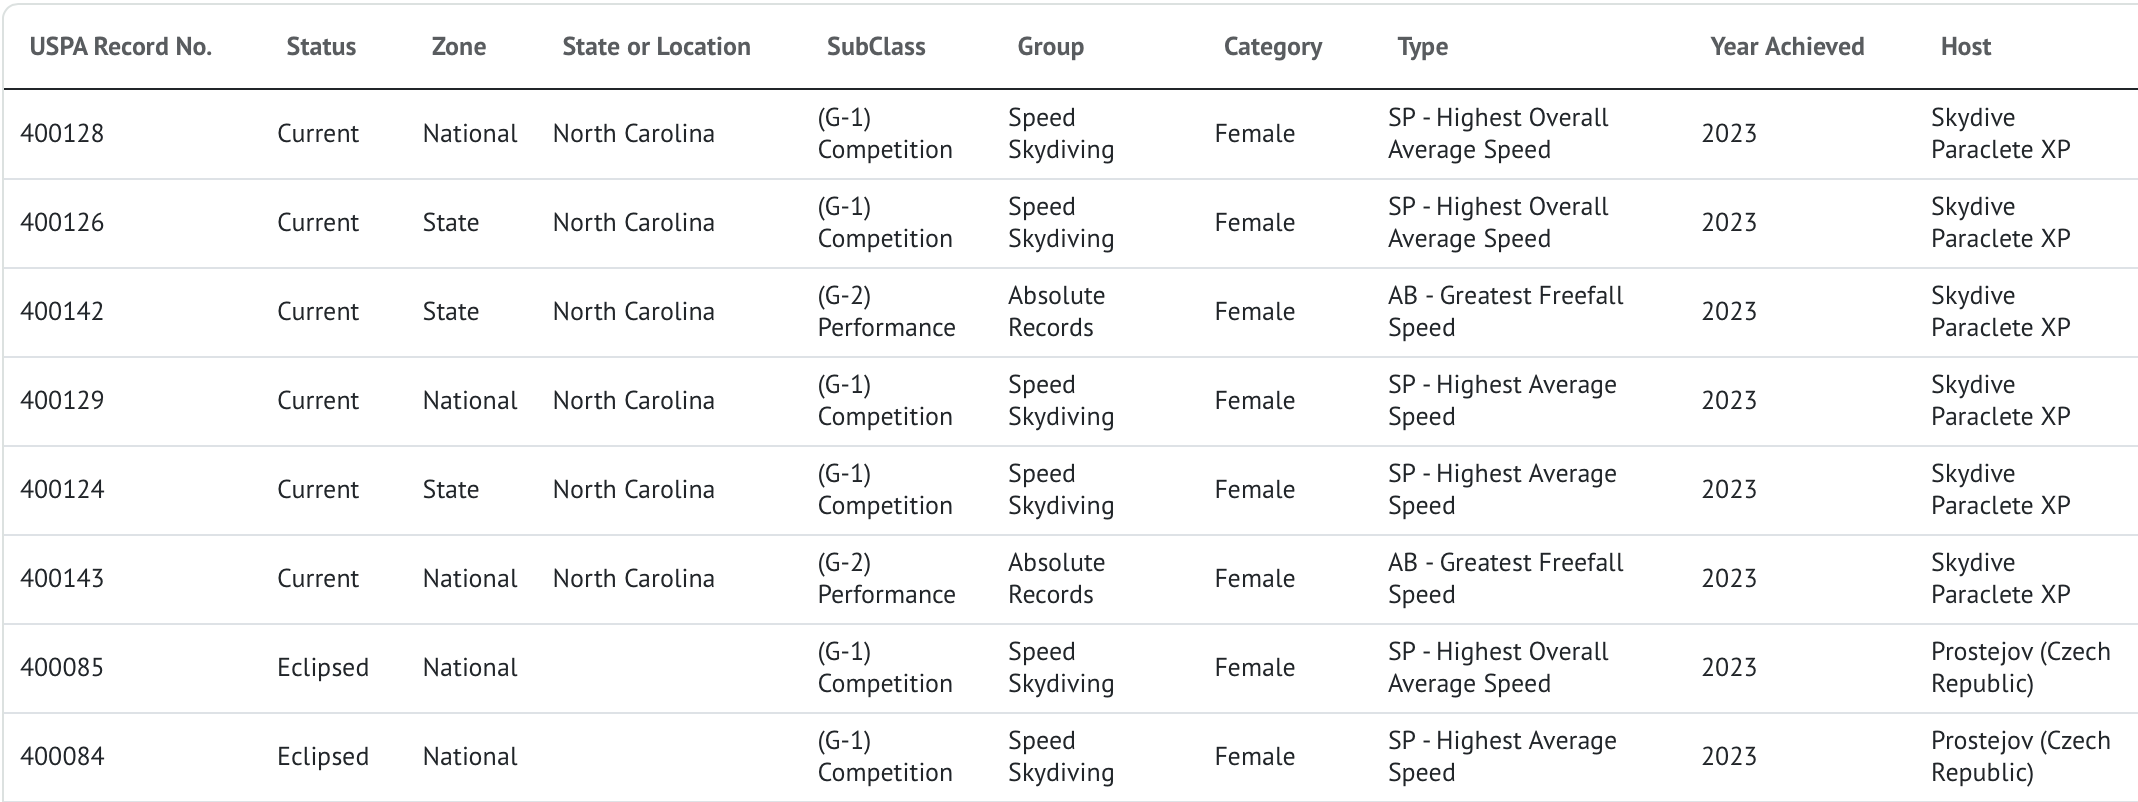Viewport: 2138px width, 802px height.
Task: Select record number 400124
Action: (62, 490)
